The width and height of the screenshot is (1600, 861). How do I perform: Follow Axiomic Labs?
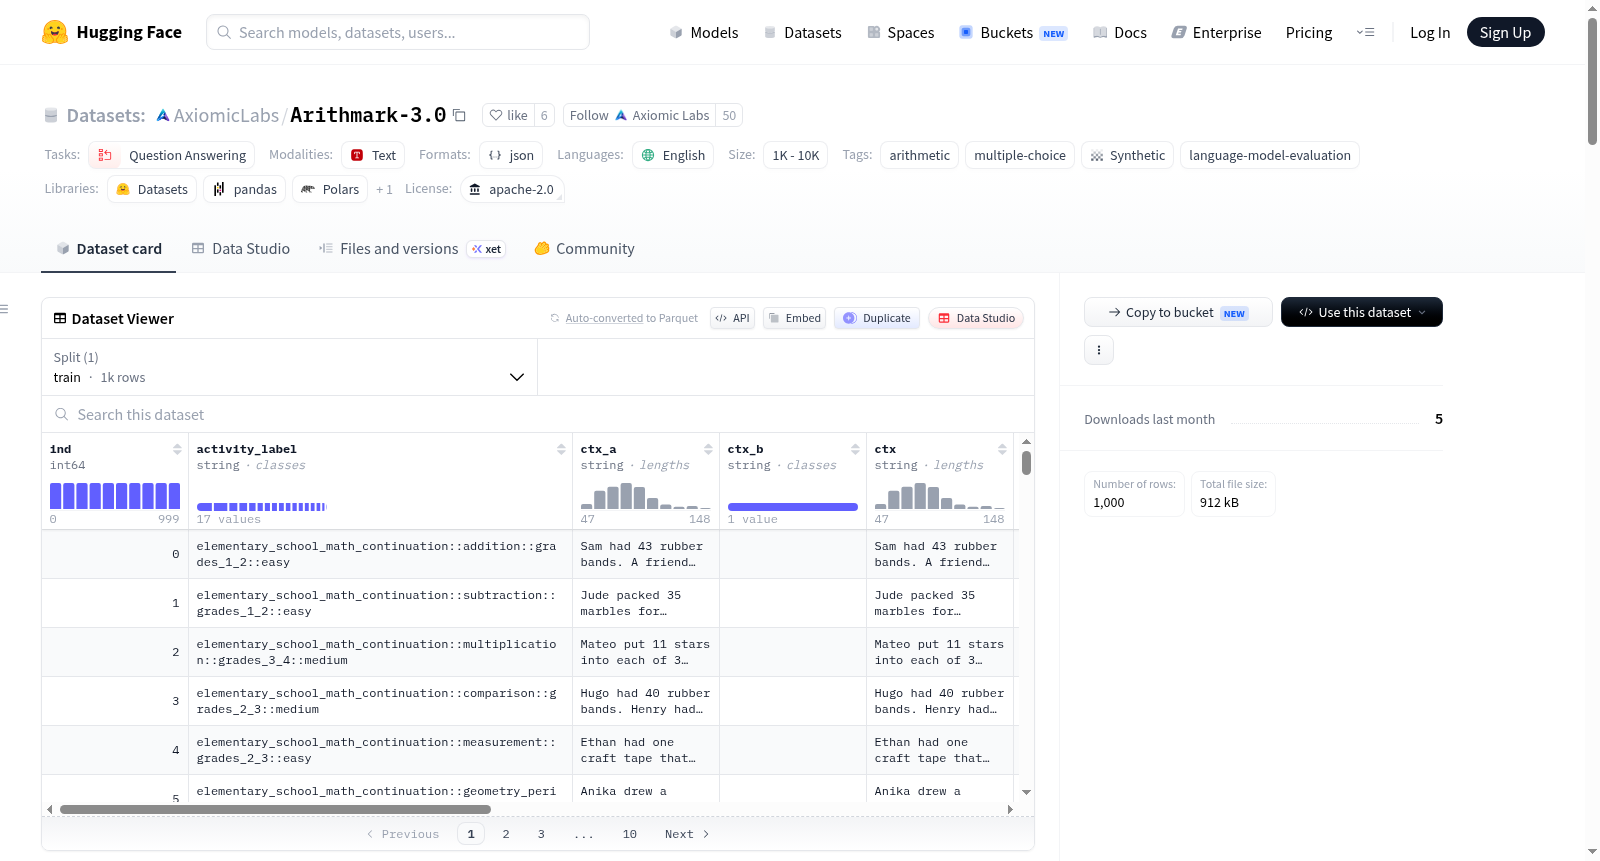(x=639, y=115)
